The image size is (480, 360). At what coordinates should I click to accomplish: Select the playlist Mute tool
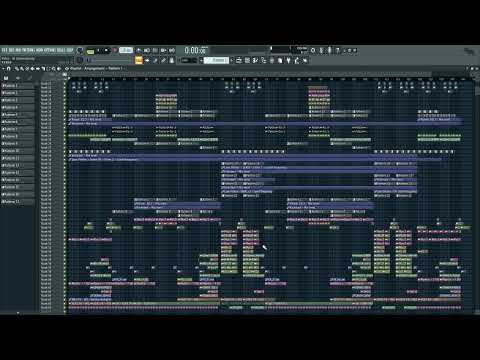coord(32,69)
